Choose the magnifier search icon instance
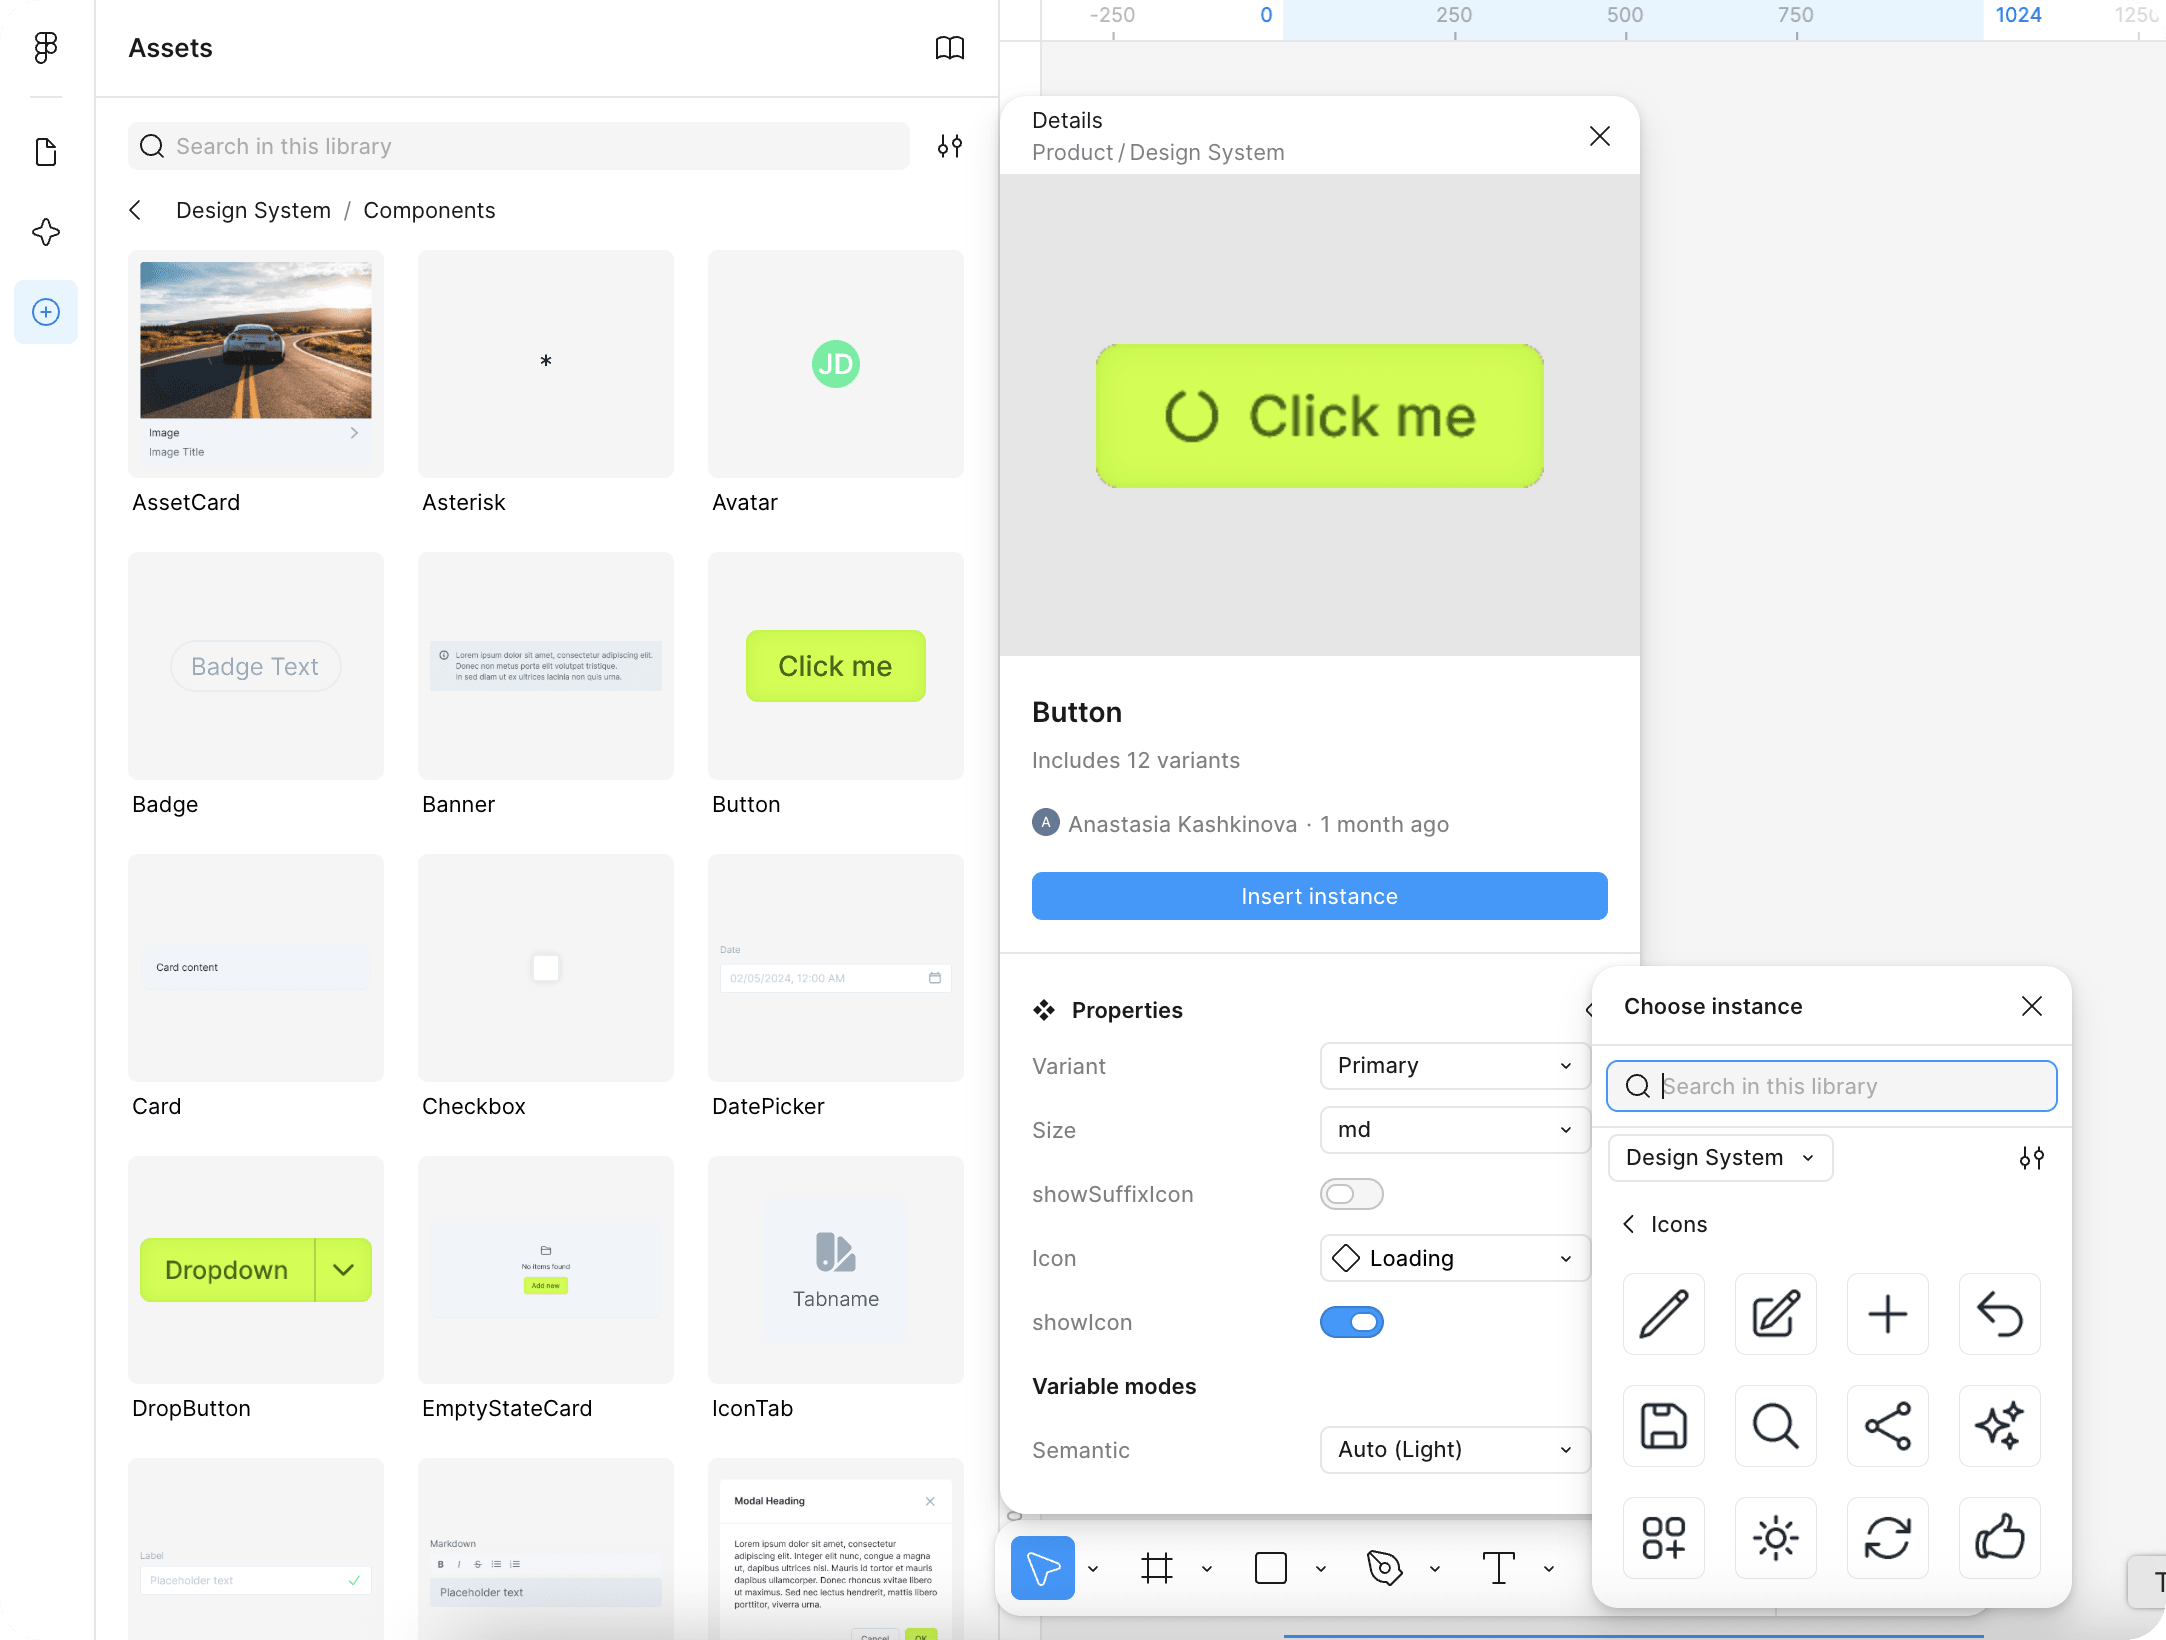 click(1776, 1426)
